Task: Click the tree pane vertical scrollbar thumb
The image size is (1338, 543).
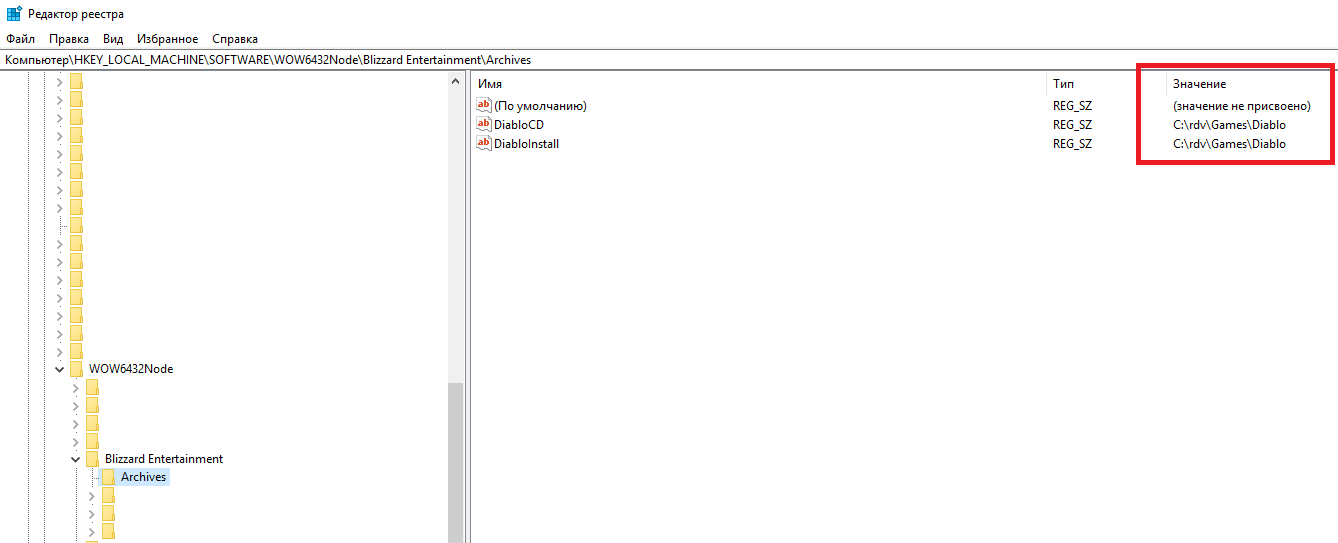Action: (x=456, y=462)
